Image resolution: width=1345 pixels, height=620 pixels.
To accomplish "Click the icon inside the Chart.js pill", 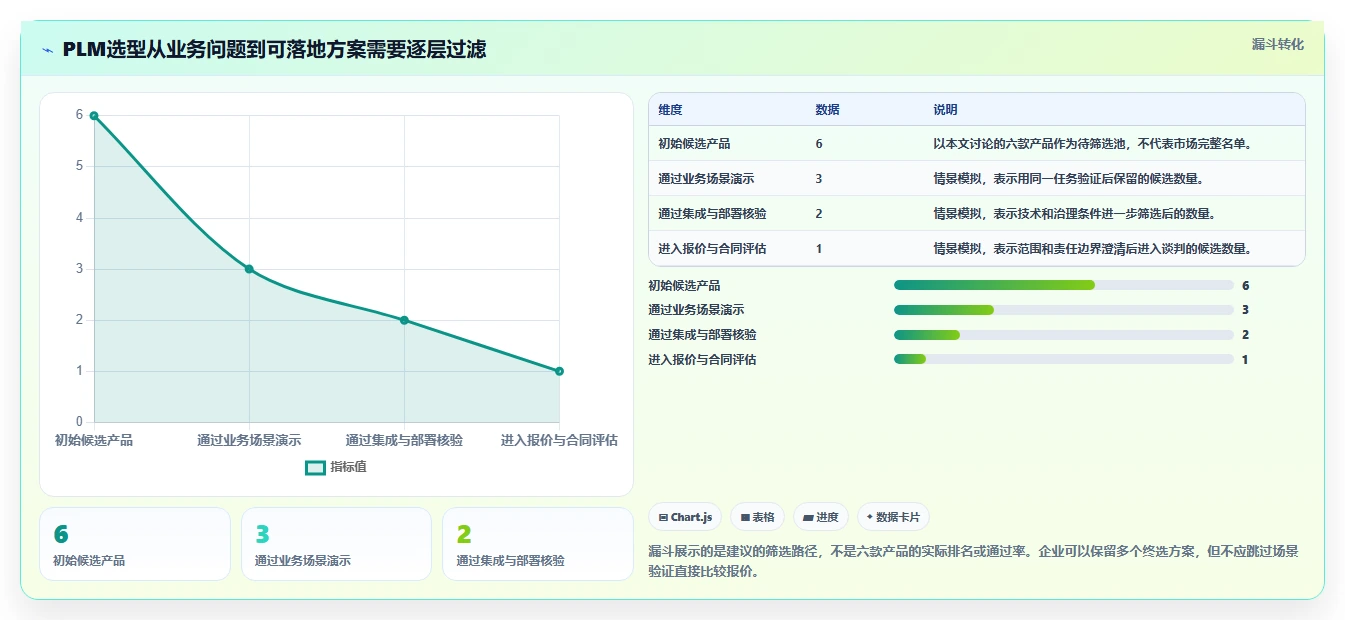I will coord(663,518).
